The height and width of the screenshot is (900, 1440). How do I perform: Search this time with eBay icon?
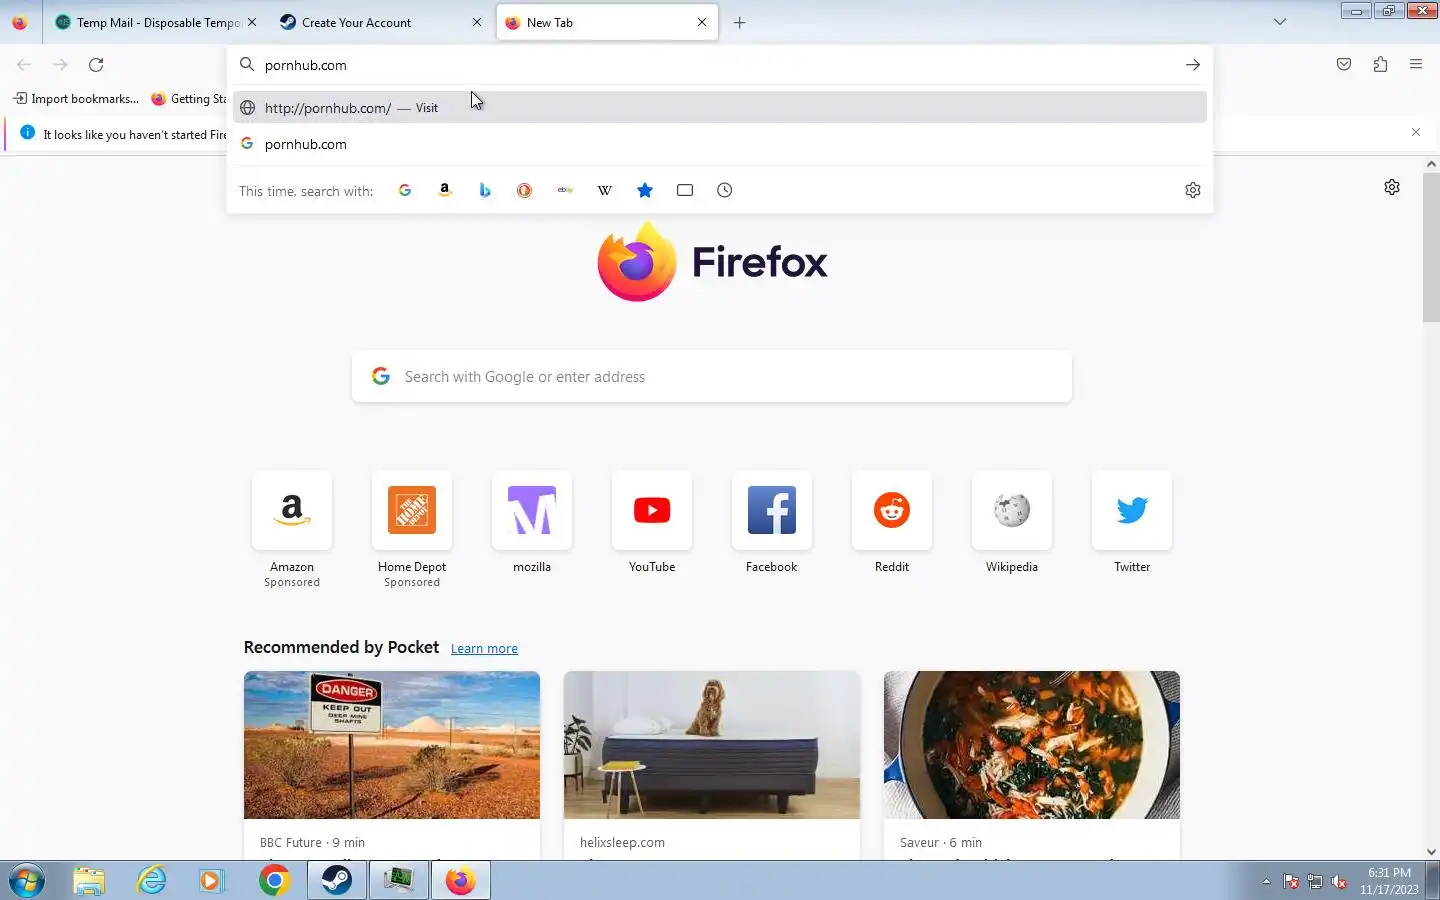[x=565, y=190]
